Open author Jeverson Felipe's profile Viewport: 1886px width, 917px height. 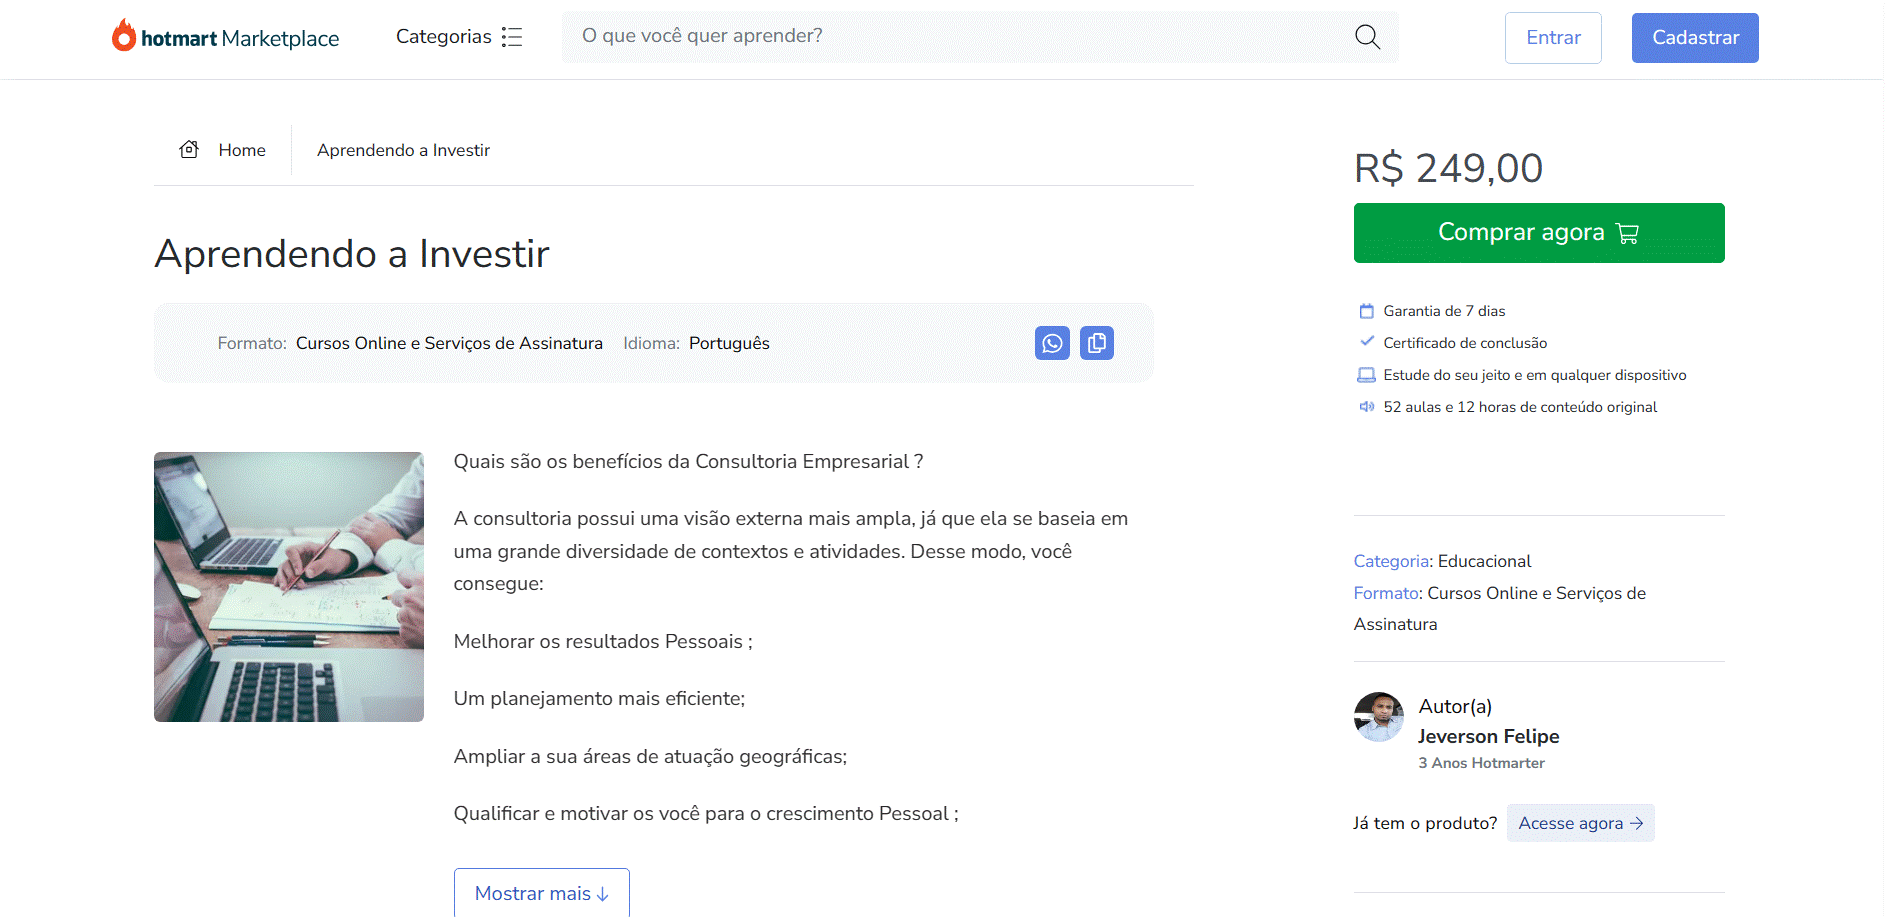pyautogui.click(x=1488, y=736)
